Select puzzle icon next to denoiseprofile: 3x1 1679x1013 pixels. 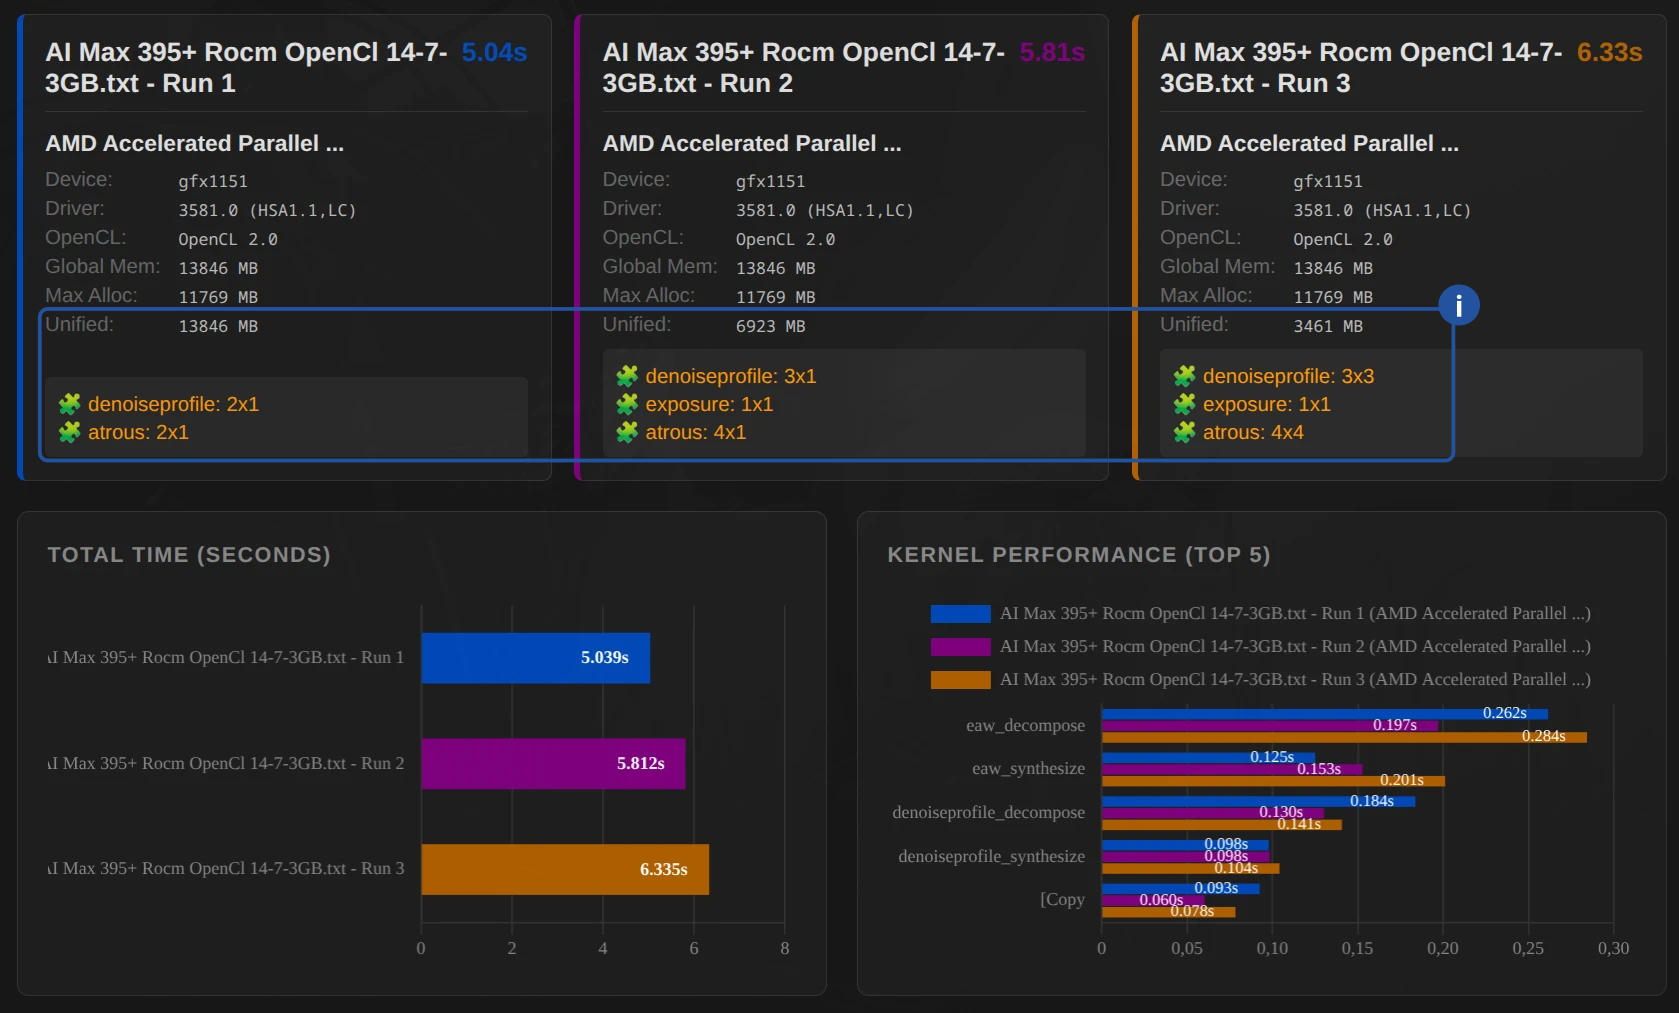click(627, 376)
